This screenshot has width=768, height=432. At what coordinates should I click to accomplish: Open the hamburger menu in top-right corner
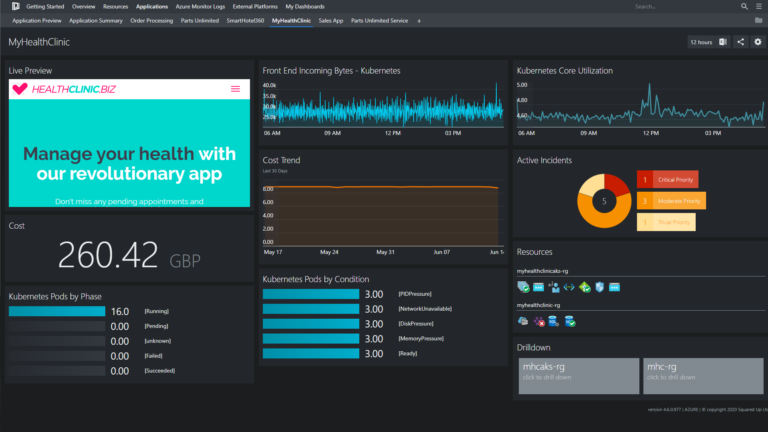[x=759, y=6]
